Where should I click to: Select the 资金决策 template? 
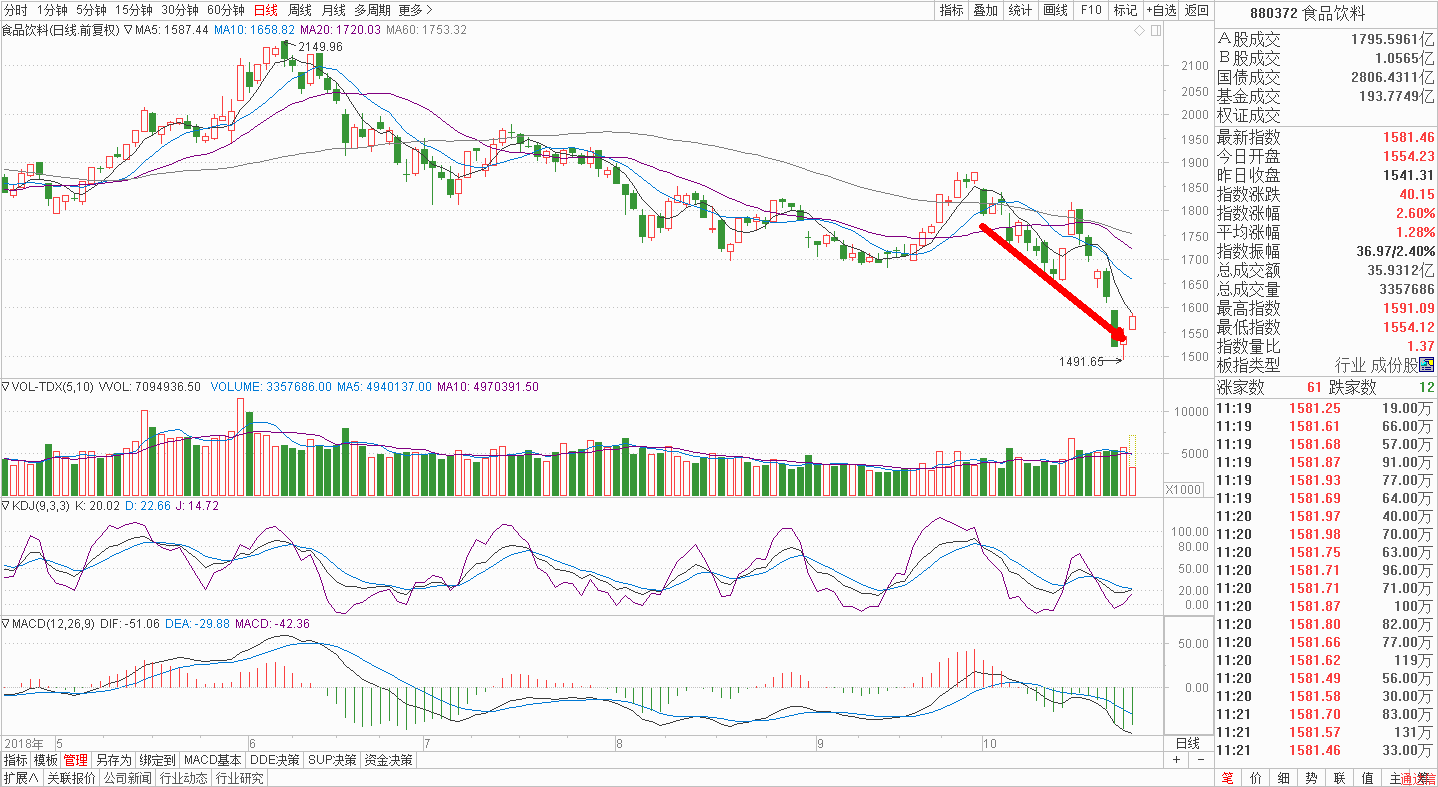point(389,760)
